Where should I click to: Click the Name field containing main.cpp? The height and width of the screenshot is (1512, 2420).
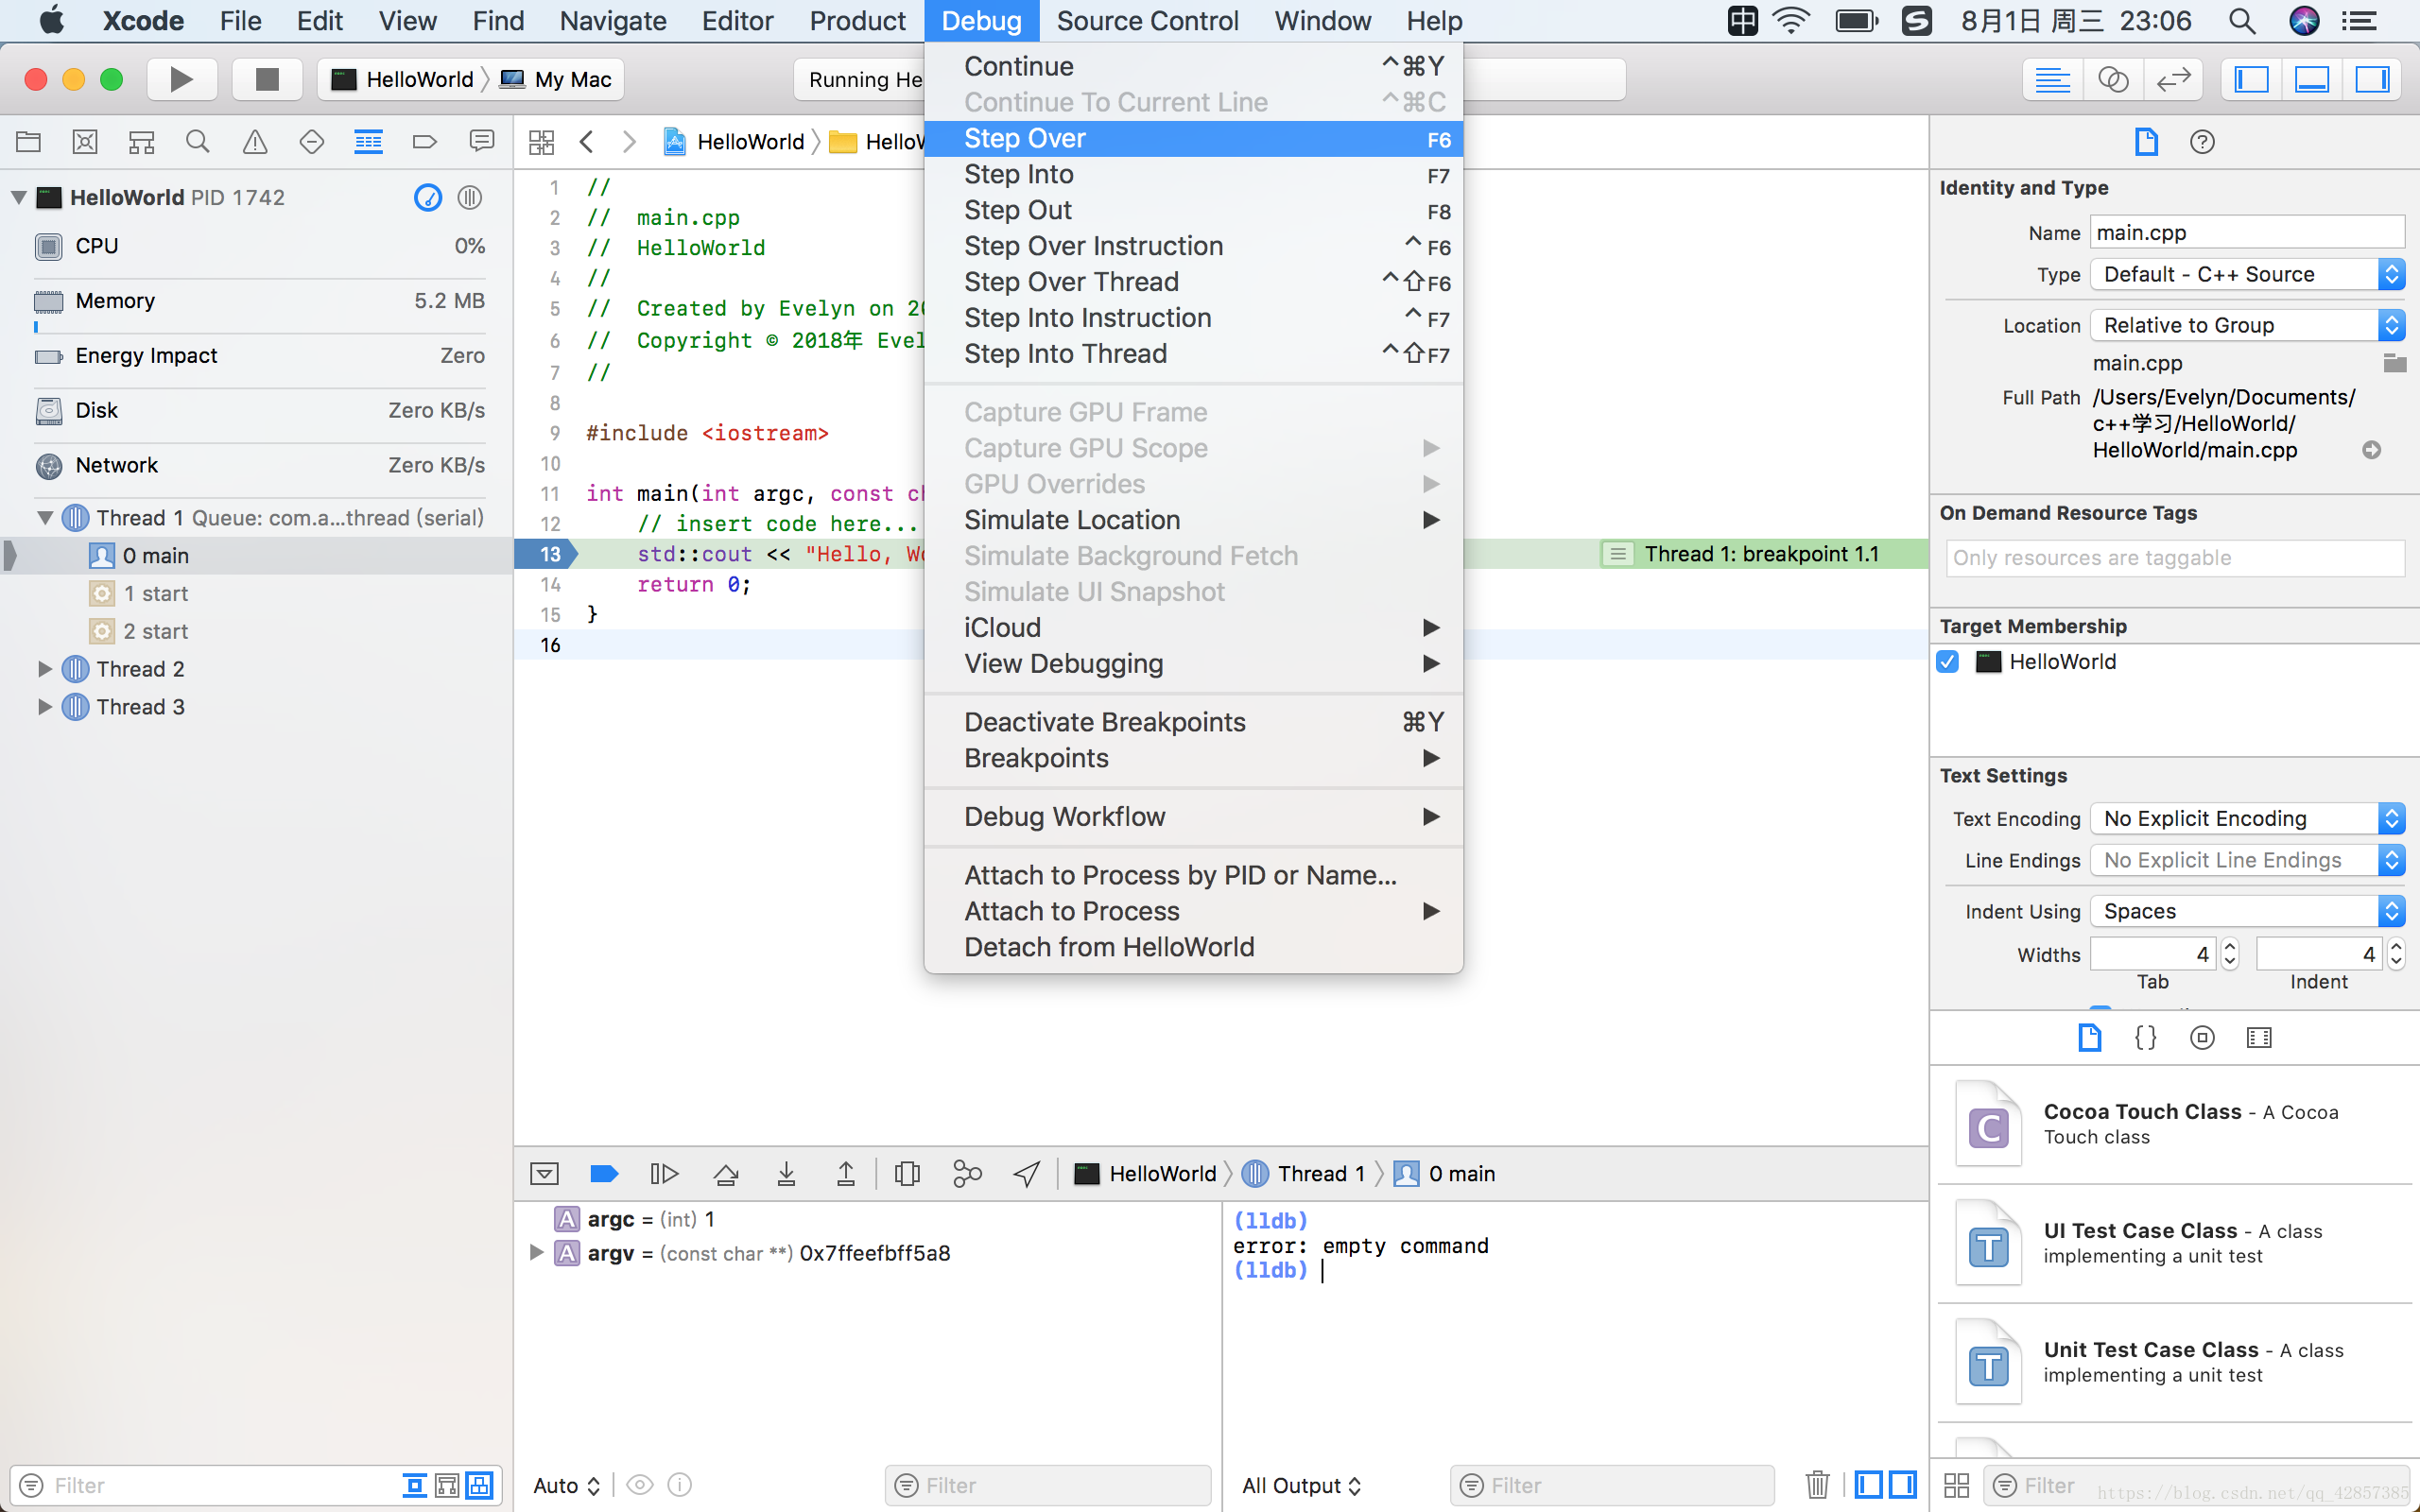click(2247, 233)
